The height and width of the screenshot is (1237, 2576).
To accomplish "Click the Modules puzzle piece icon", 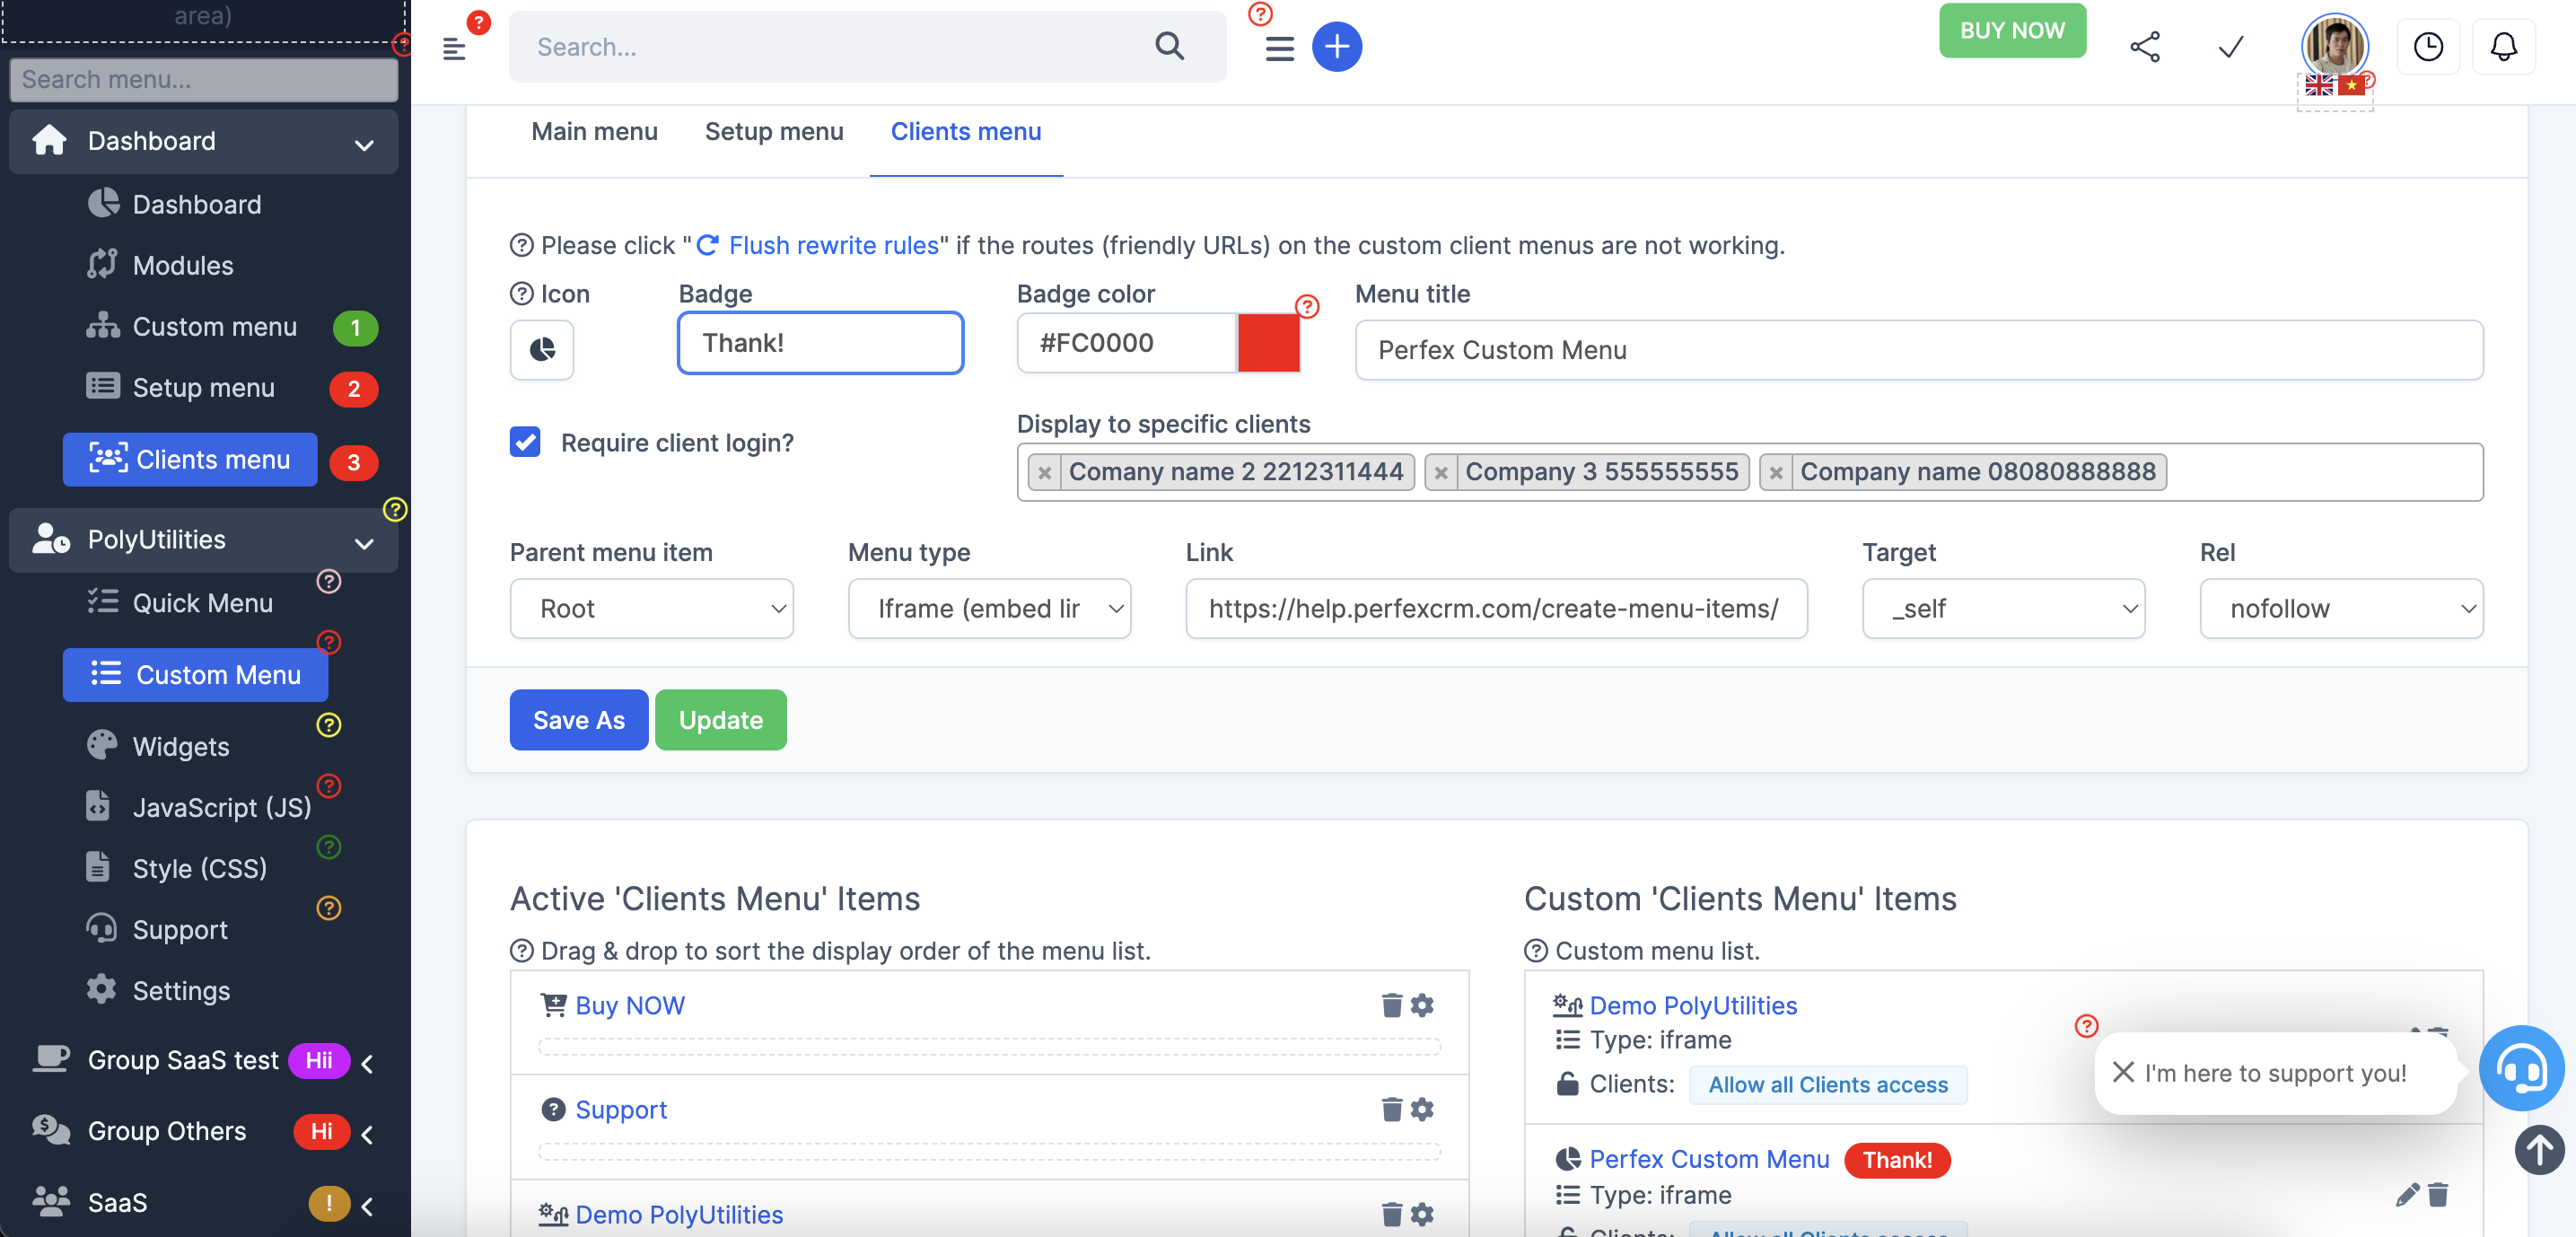I will coord(103,263).
